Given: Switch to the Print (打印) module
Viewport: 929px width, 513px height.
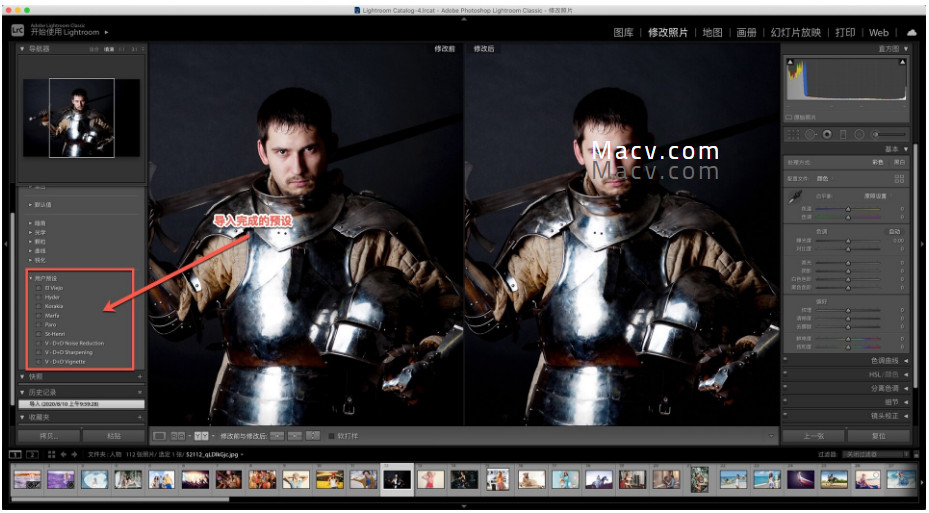Looking at the screenshot, I should point(845,33).
